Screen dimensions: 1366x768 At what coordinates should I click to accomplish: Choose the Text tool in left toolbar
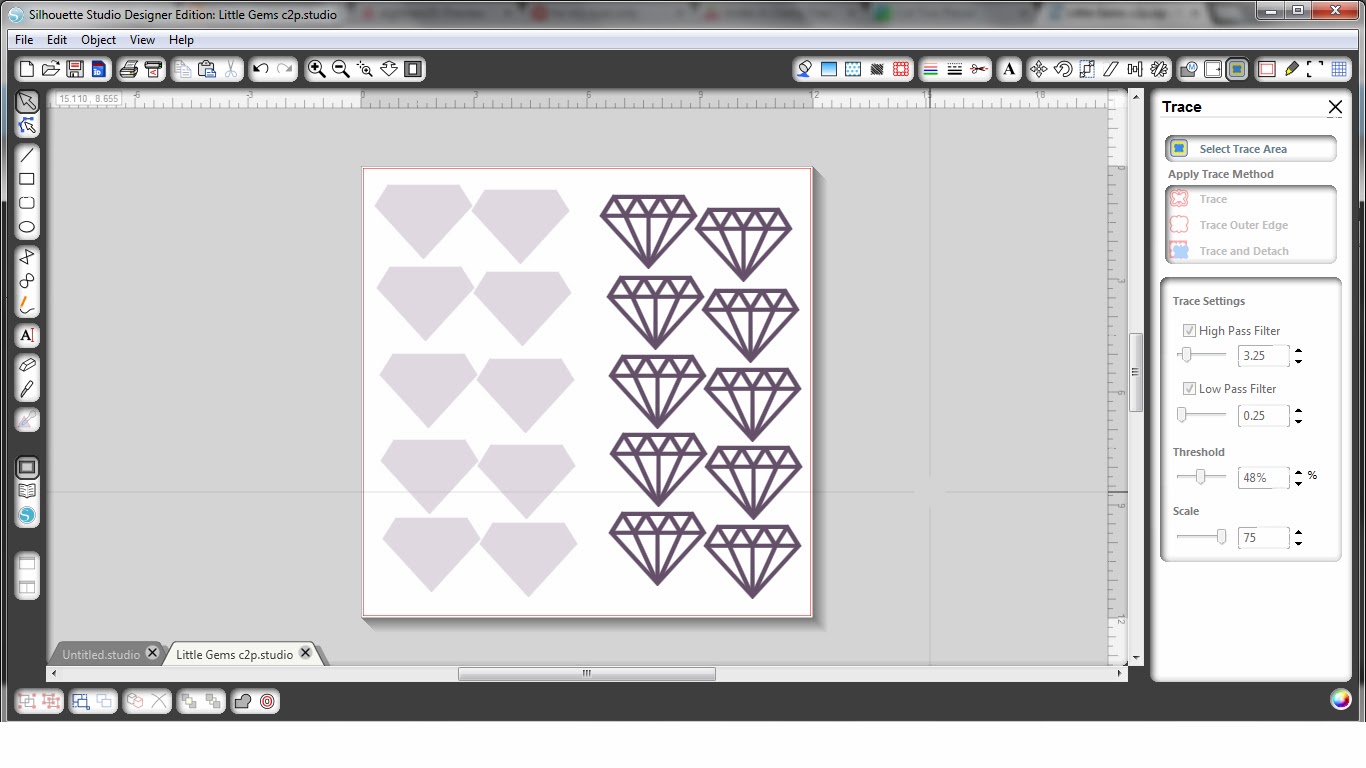point(27,335)
